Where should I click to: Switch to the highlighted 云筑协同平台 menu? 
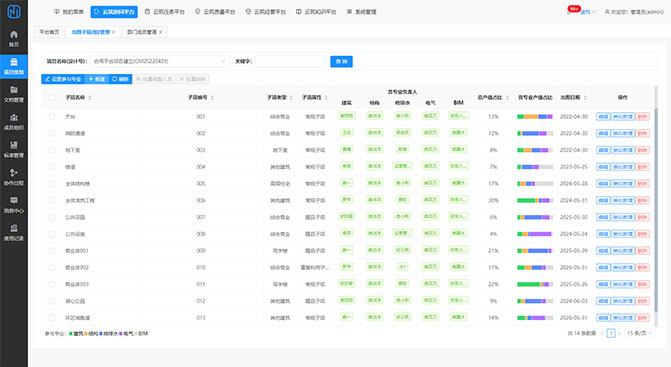pos(114,12)
